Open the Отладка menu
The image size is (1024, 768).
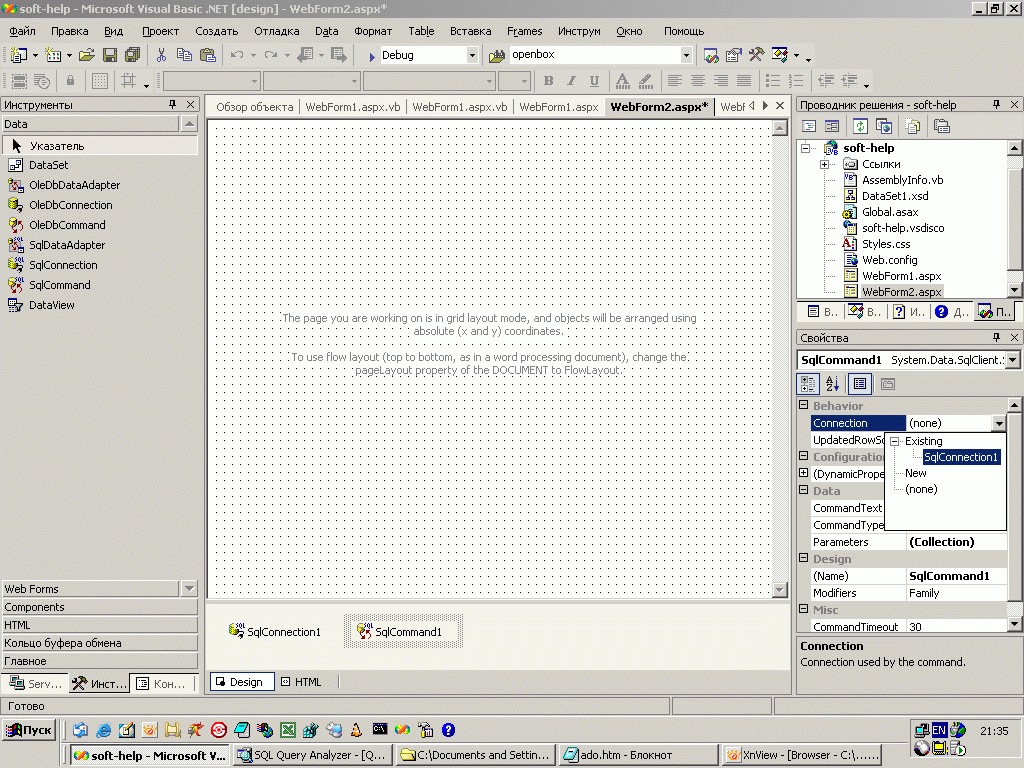click(276, 31)
